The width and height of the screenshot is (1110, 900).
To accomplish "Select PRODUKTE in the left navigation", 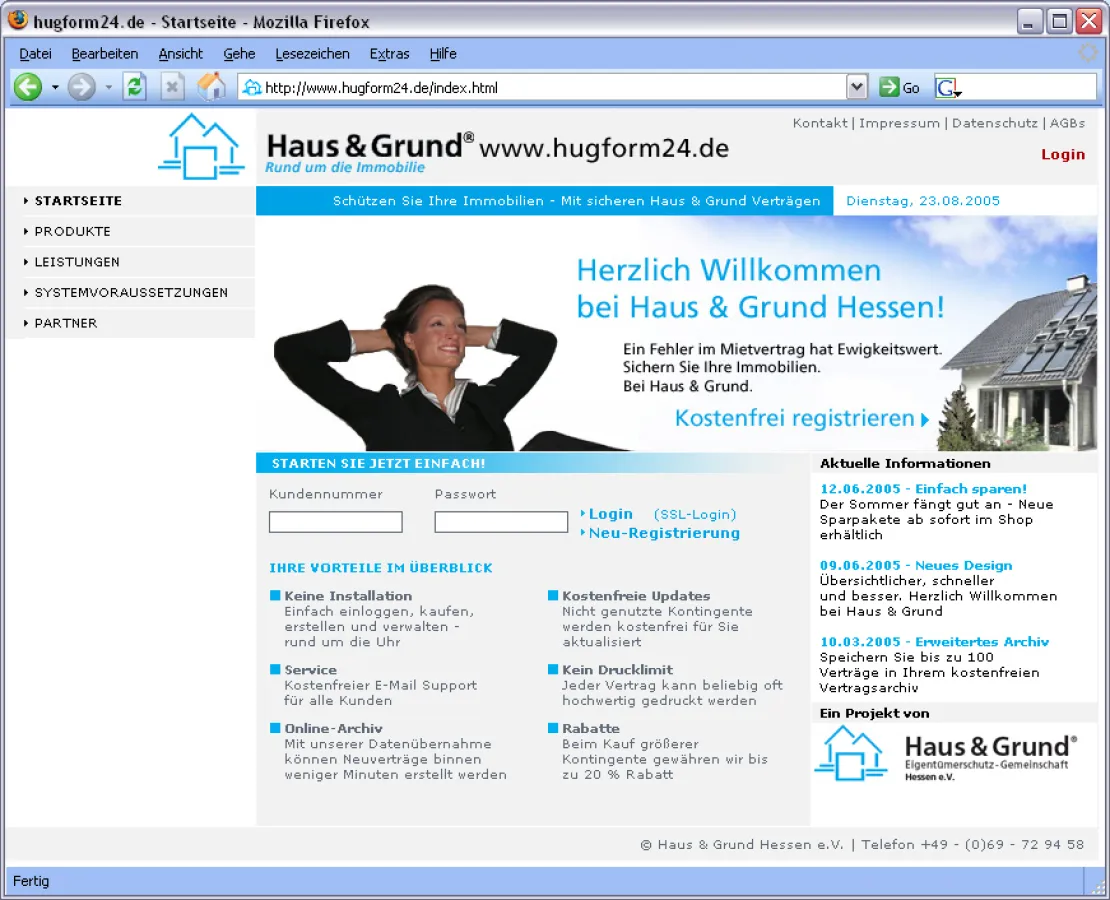I will click(72, 231).
